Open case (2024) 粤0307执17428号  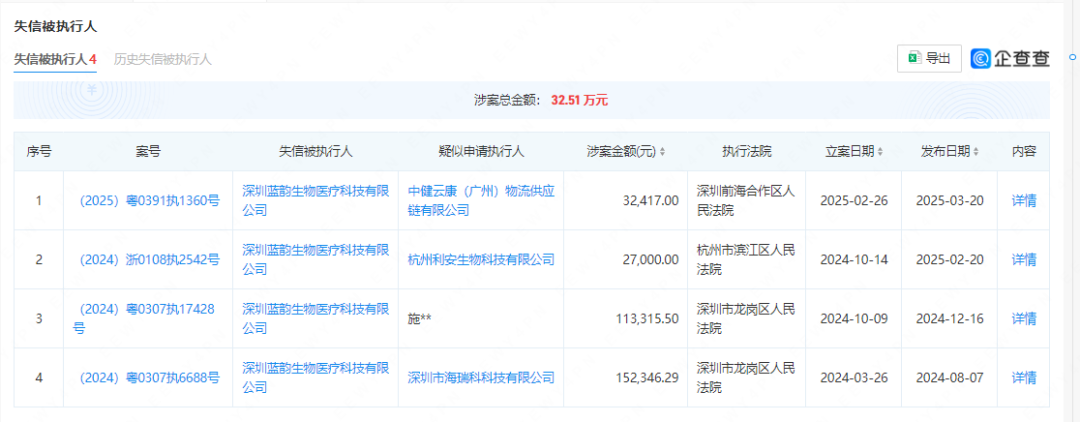coord(145,319)
